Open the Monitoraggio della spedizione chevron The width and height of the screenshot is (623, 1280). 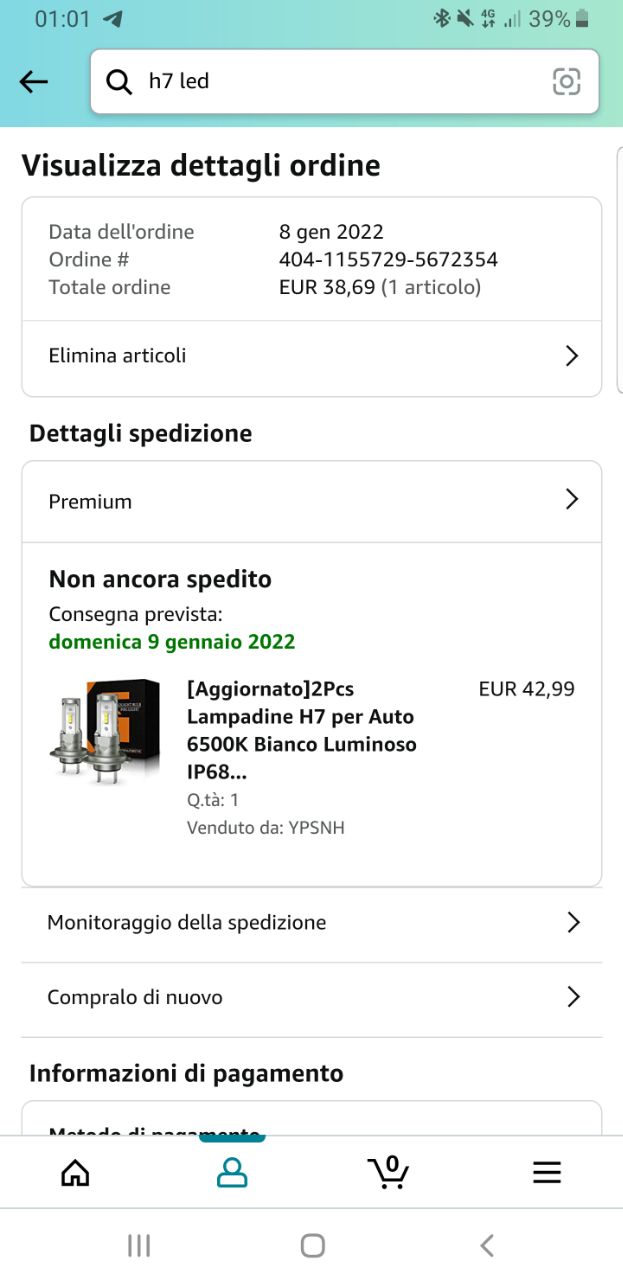coord(573,922)
